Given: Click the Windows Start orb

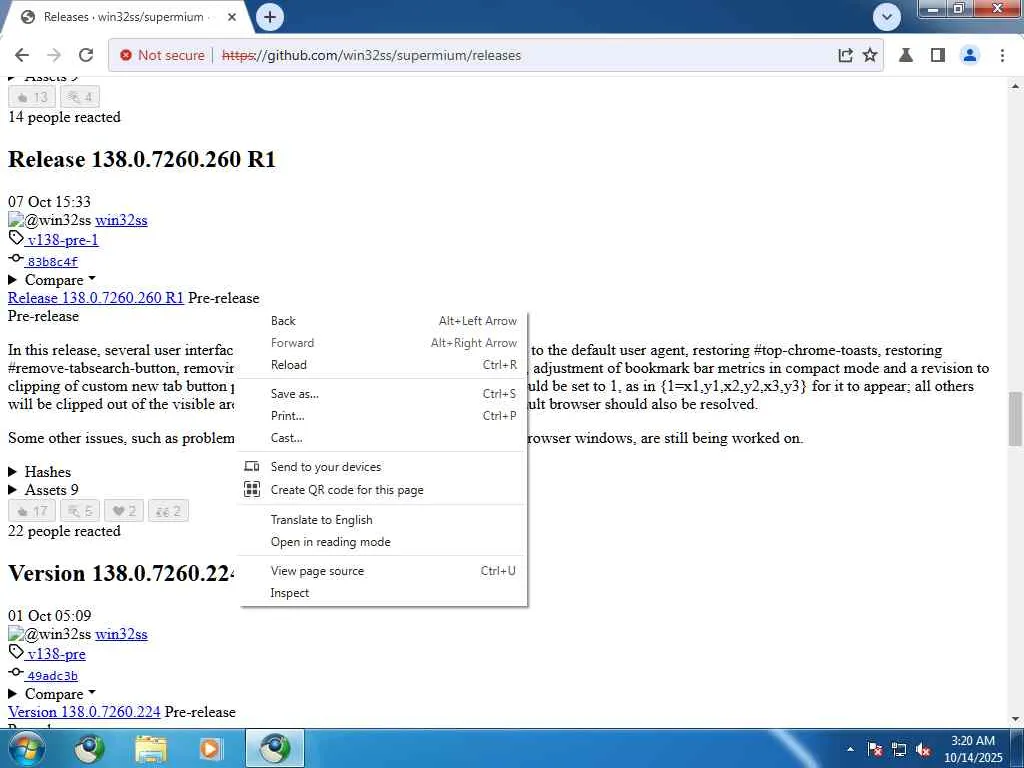Looking at the screenshot, I should pos(27,748).
